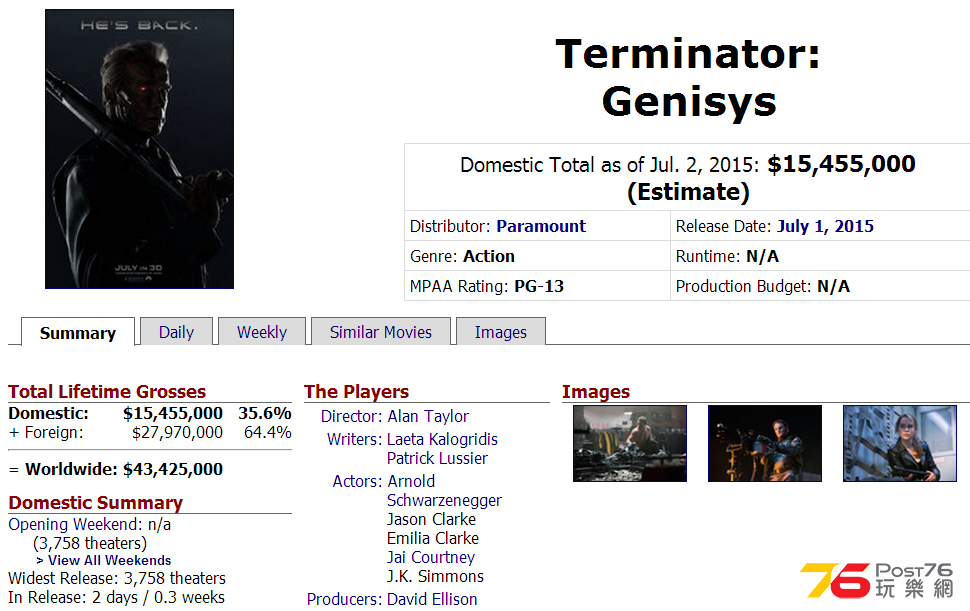Click the July 1, 2015 release date link
Image resolution: width=970 pixels, height=611 pixels.
pos(825,226)
